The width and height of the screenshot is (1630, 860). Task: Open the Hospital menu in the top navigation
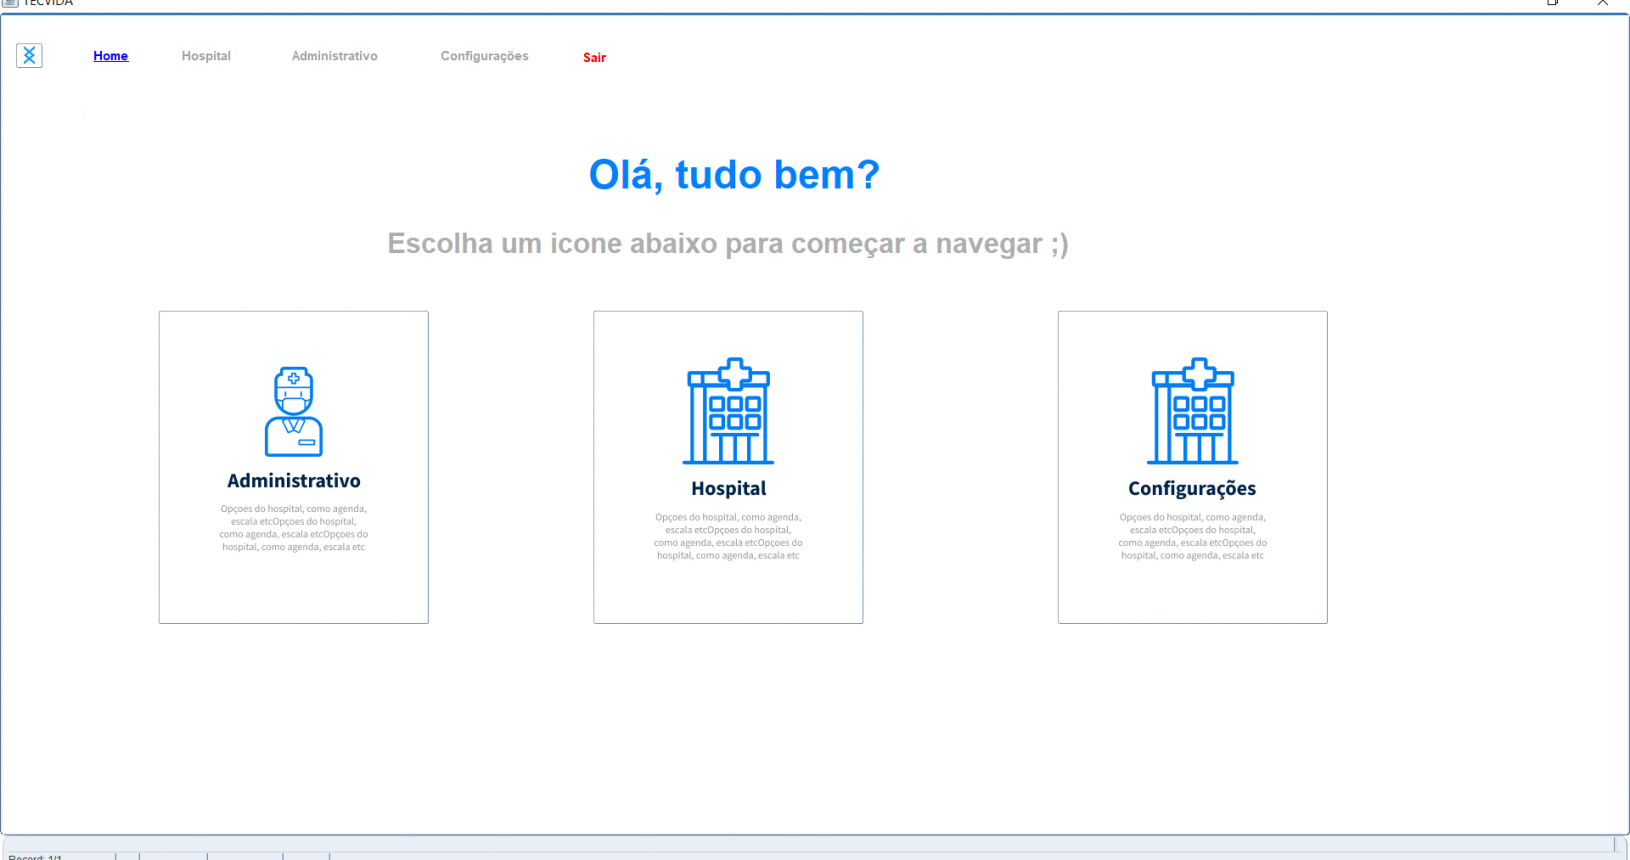click(206, 56)
